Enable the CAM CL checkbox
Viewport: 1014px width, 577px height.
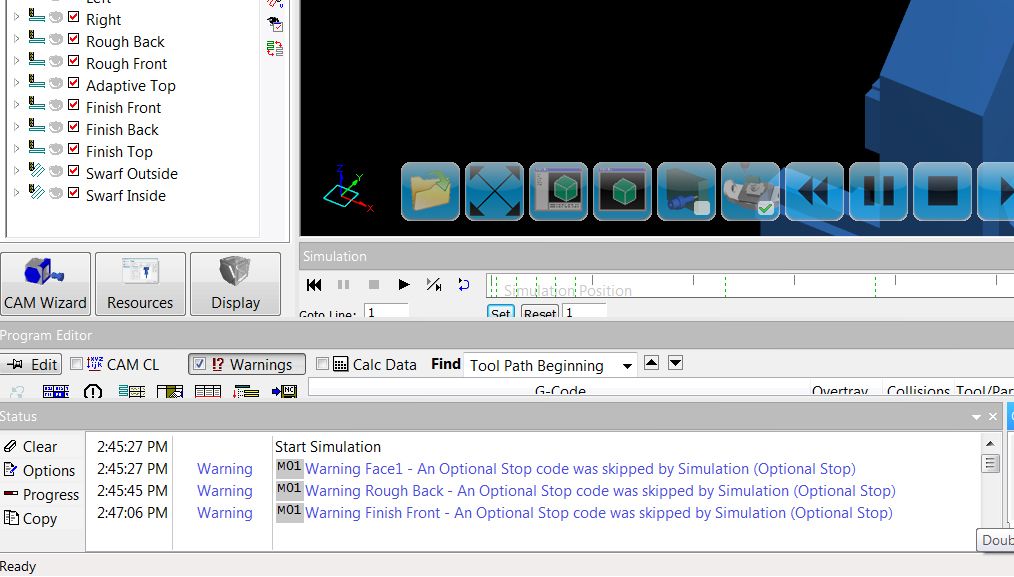76,364
